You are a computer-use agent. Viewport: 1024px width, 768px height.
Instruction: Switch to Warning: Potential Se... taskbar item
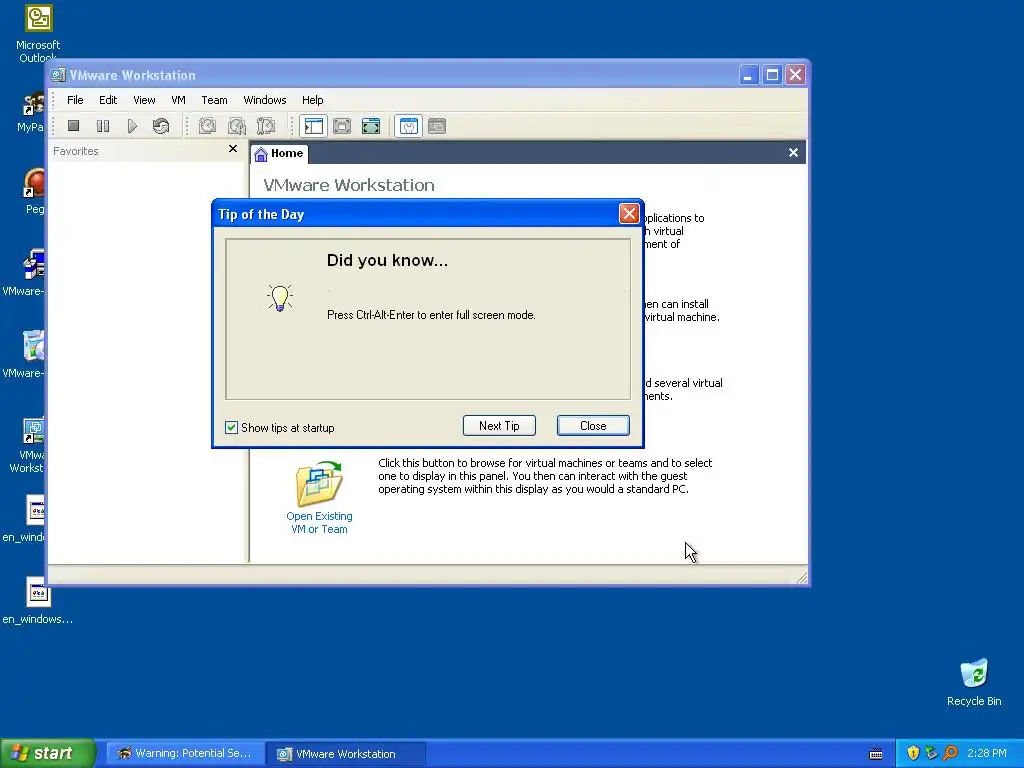pos(185,754)
